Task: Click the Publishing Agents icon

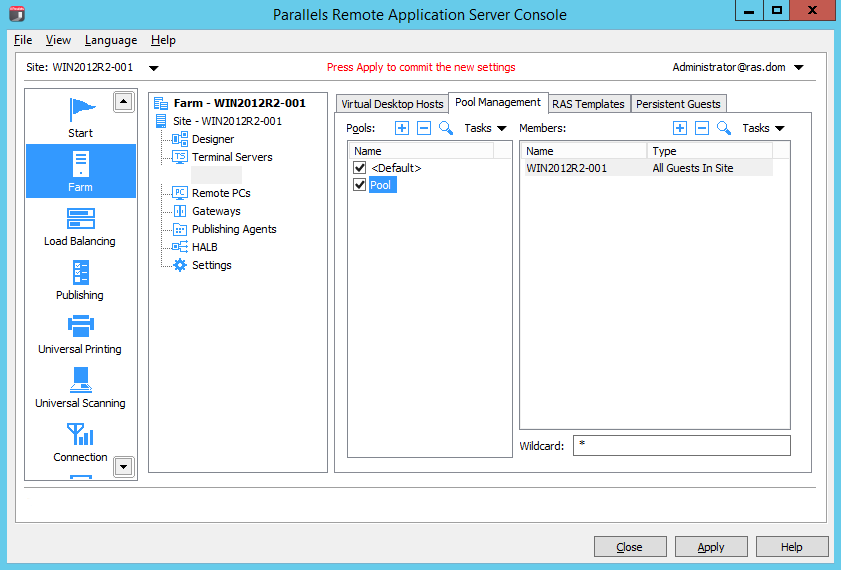Action: (180, 230)
